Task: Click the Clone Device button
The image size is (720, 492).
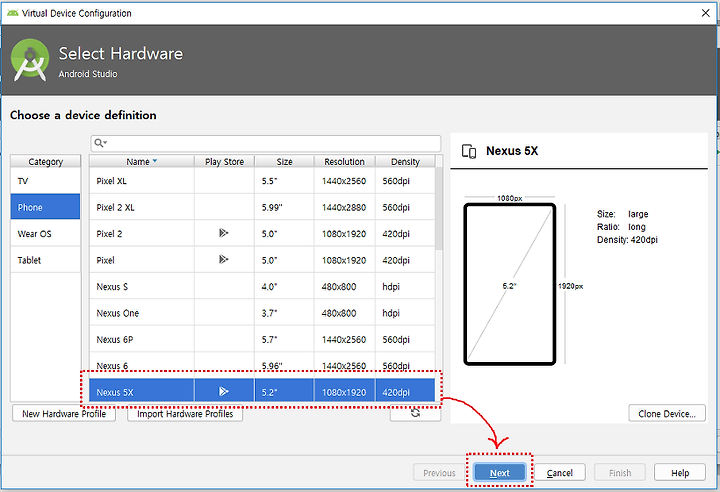Action: point(667,413)
